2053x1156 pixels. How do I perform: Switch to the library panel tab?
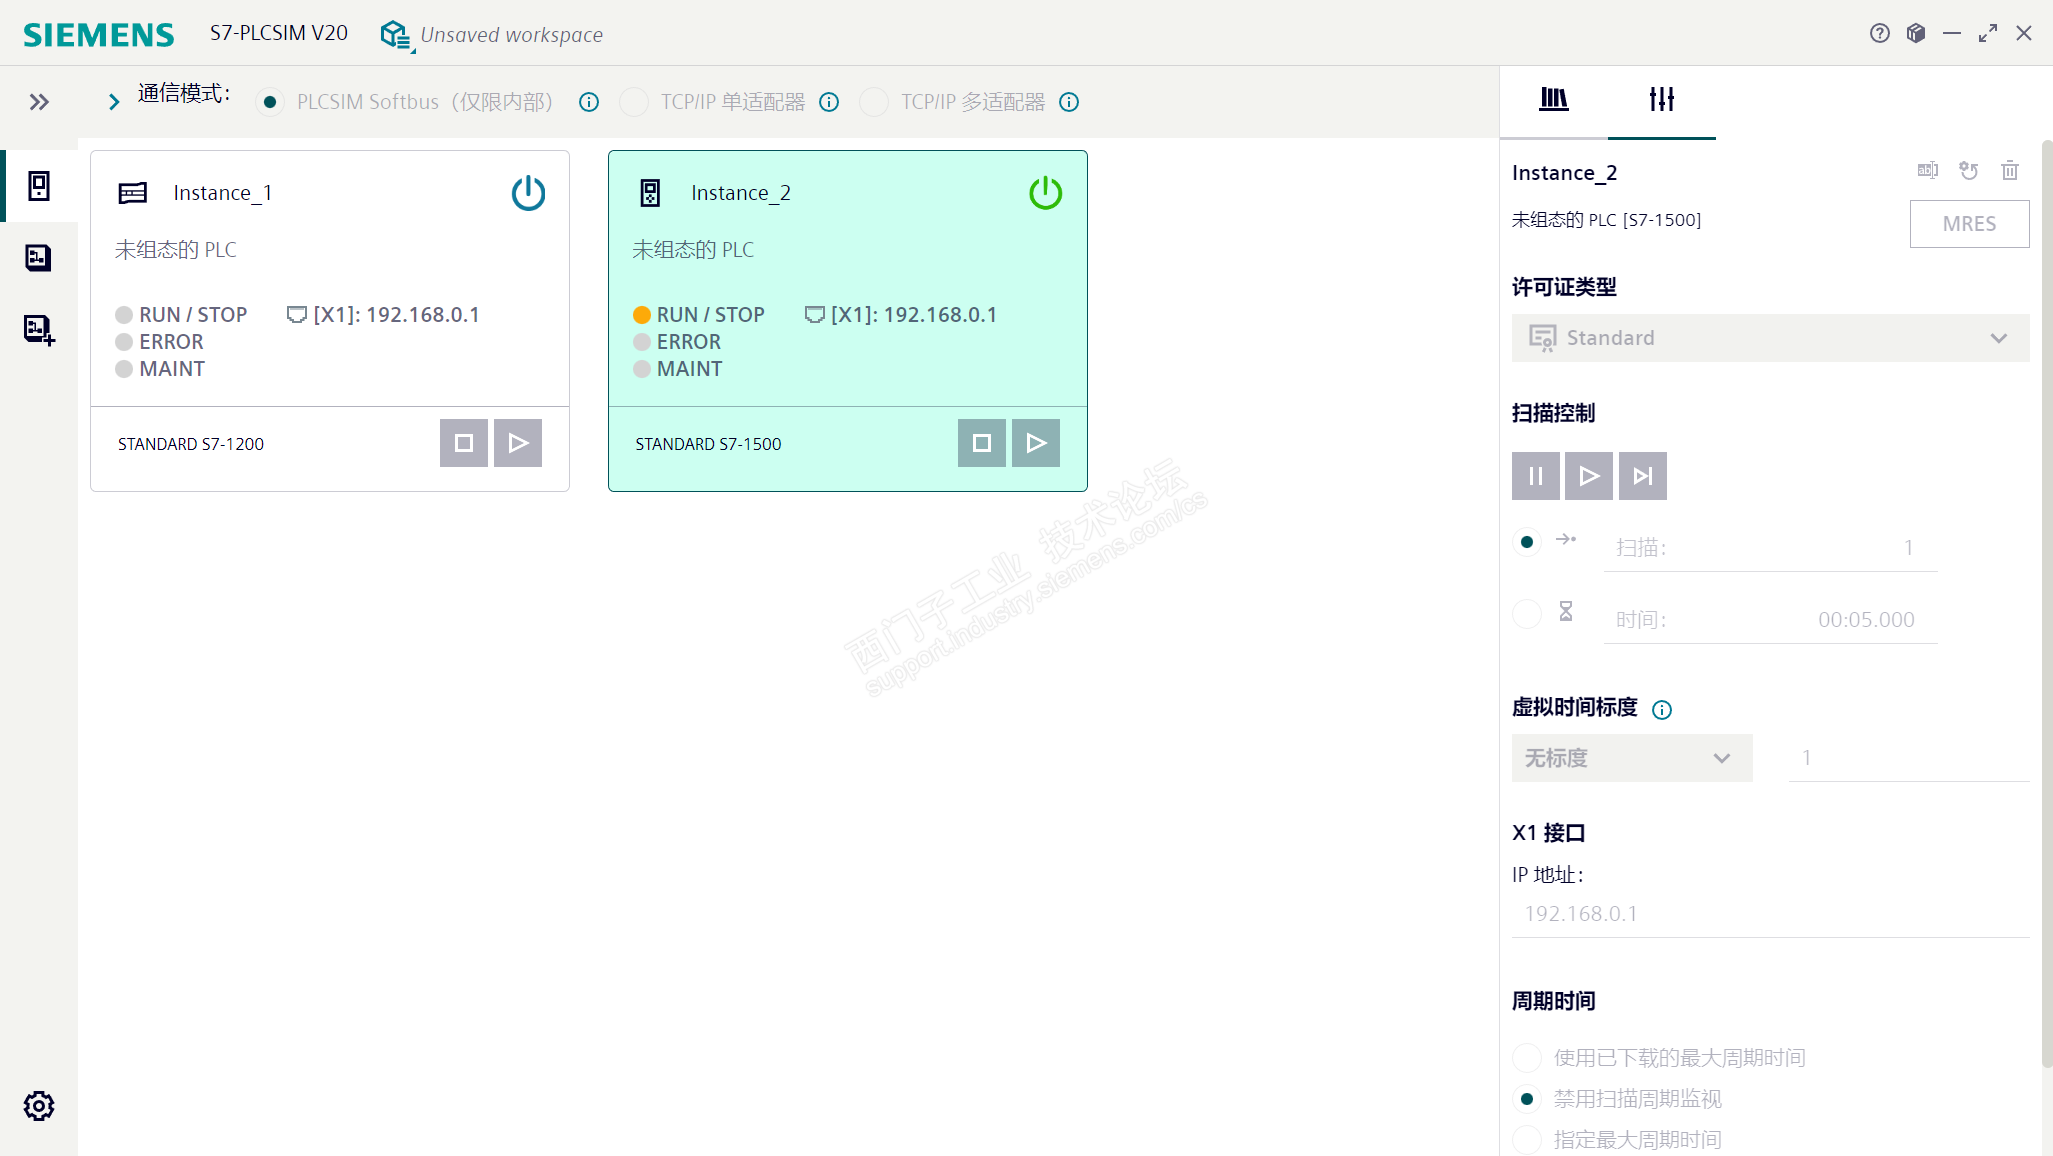(x=1553, y=99)
